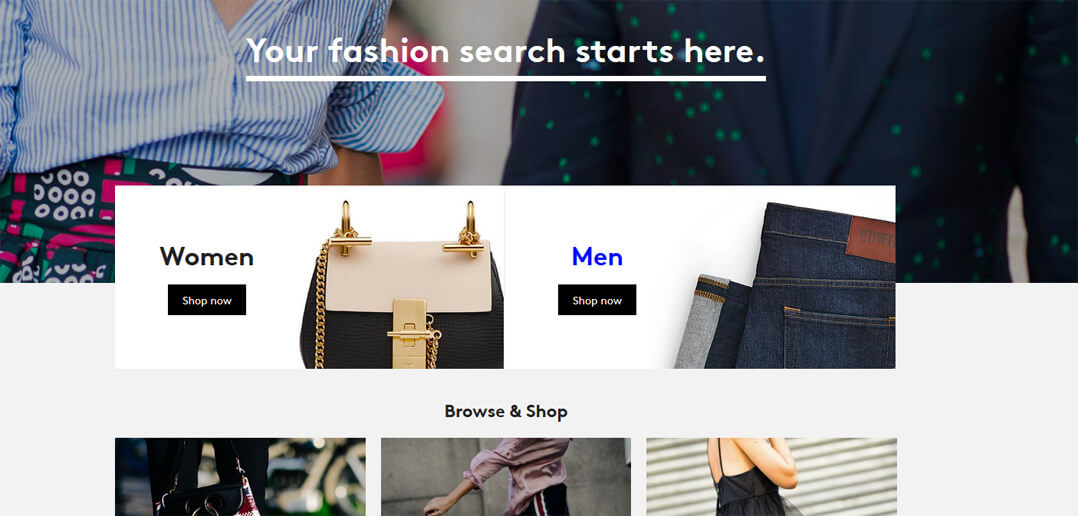Select the folded dark denim jeans image

(x=784, y=286)
